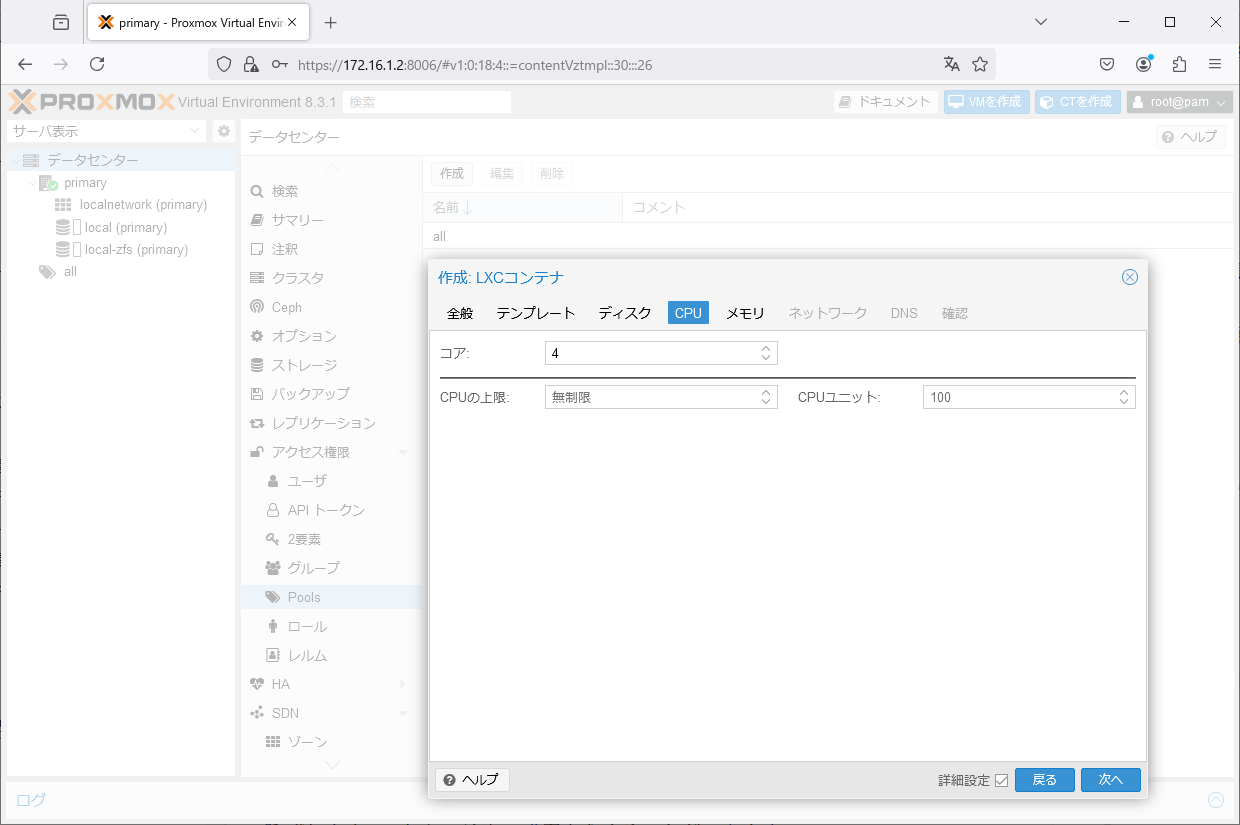Collapse the アクセス権限 section arrow
The image size is (1240, 825).
pyautogui.click(x=403, y=453)
